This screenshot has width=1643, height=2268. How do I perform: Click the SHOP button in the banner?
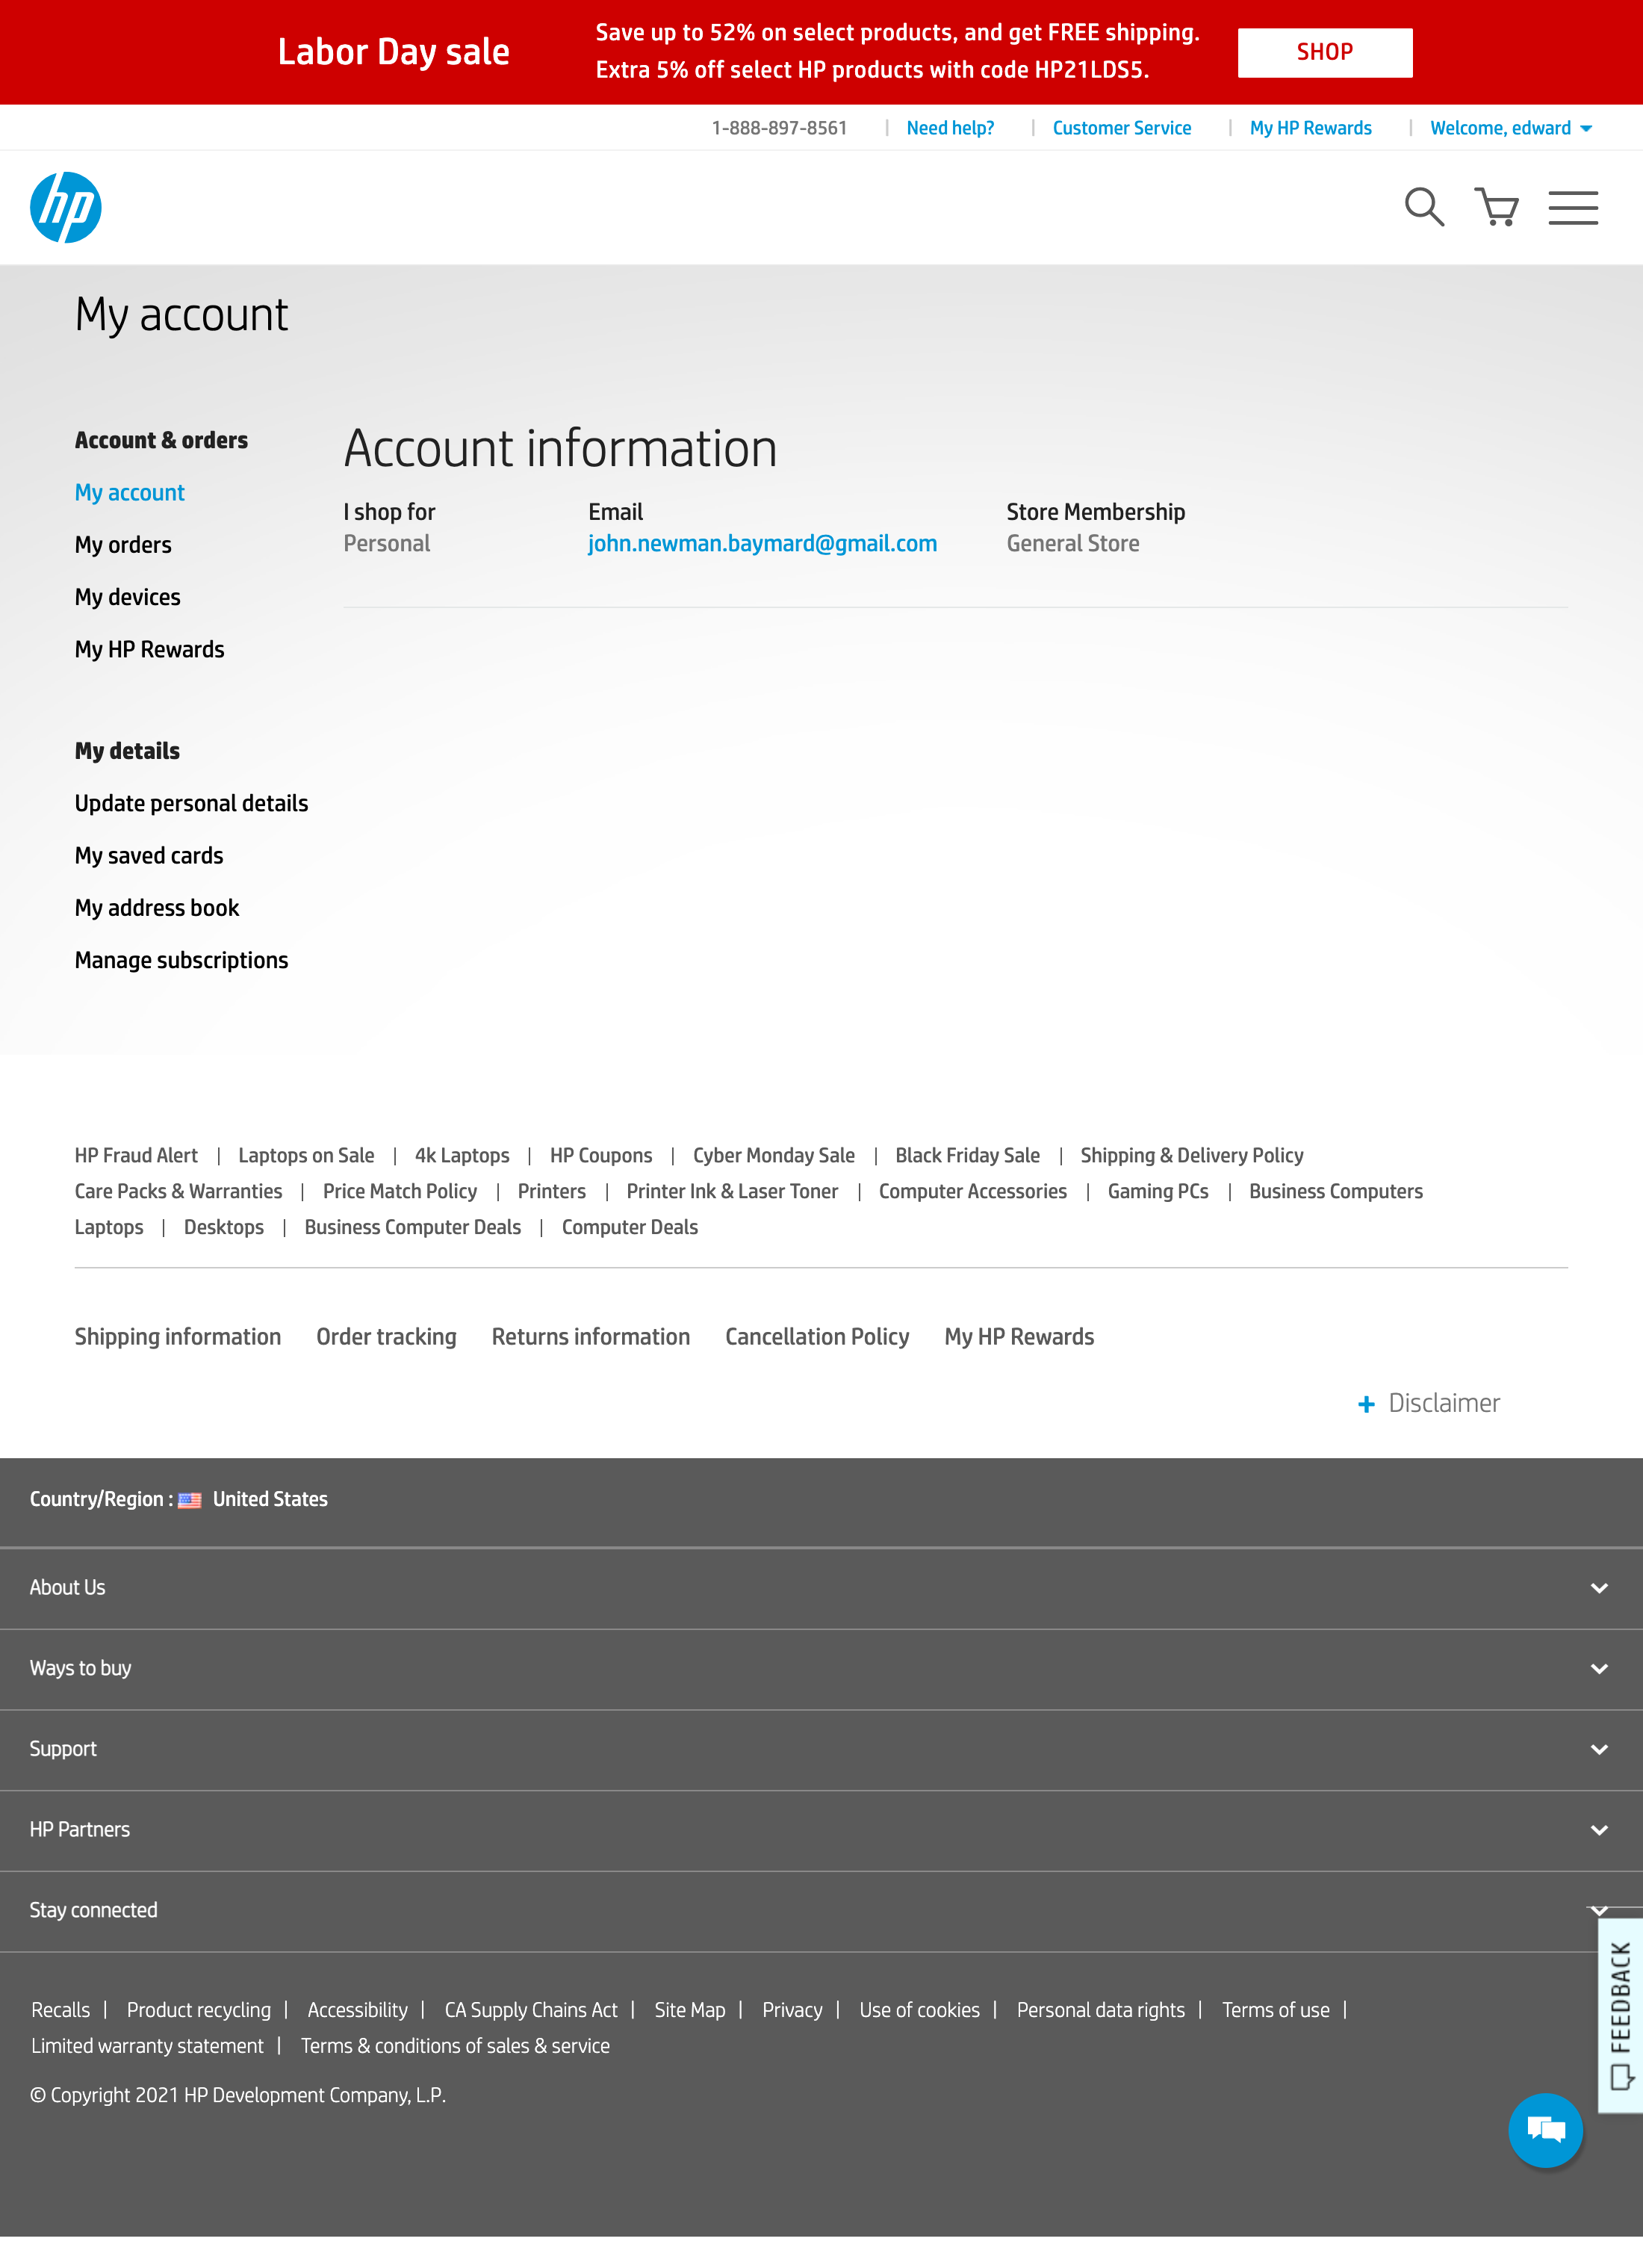tap(1324, 52)
